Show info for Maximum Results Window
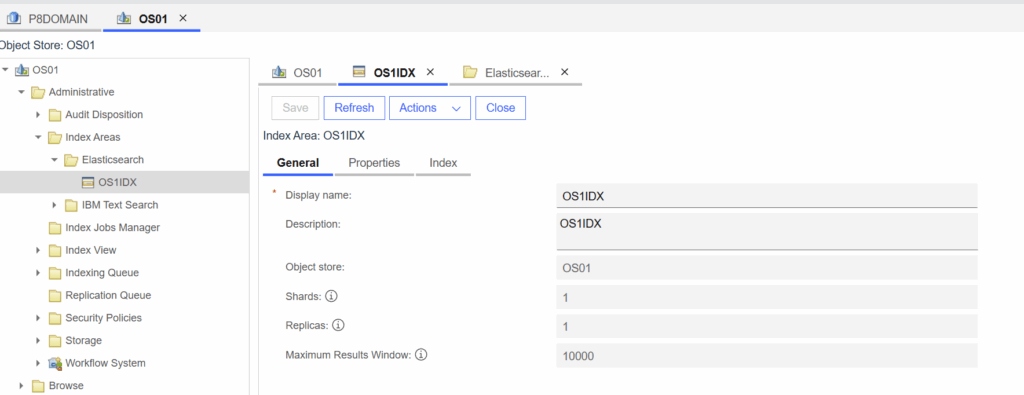This screenshot has height=395, width=1024. click(x=421, y=355)
